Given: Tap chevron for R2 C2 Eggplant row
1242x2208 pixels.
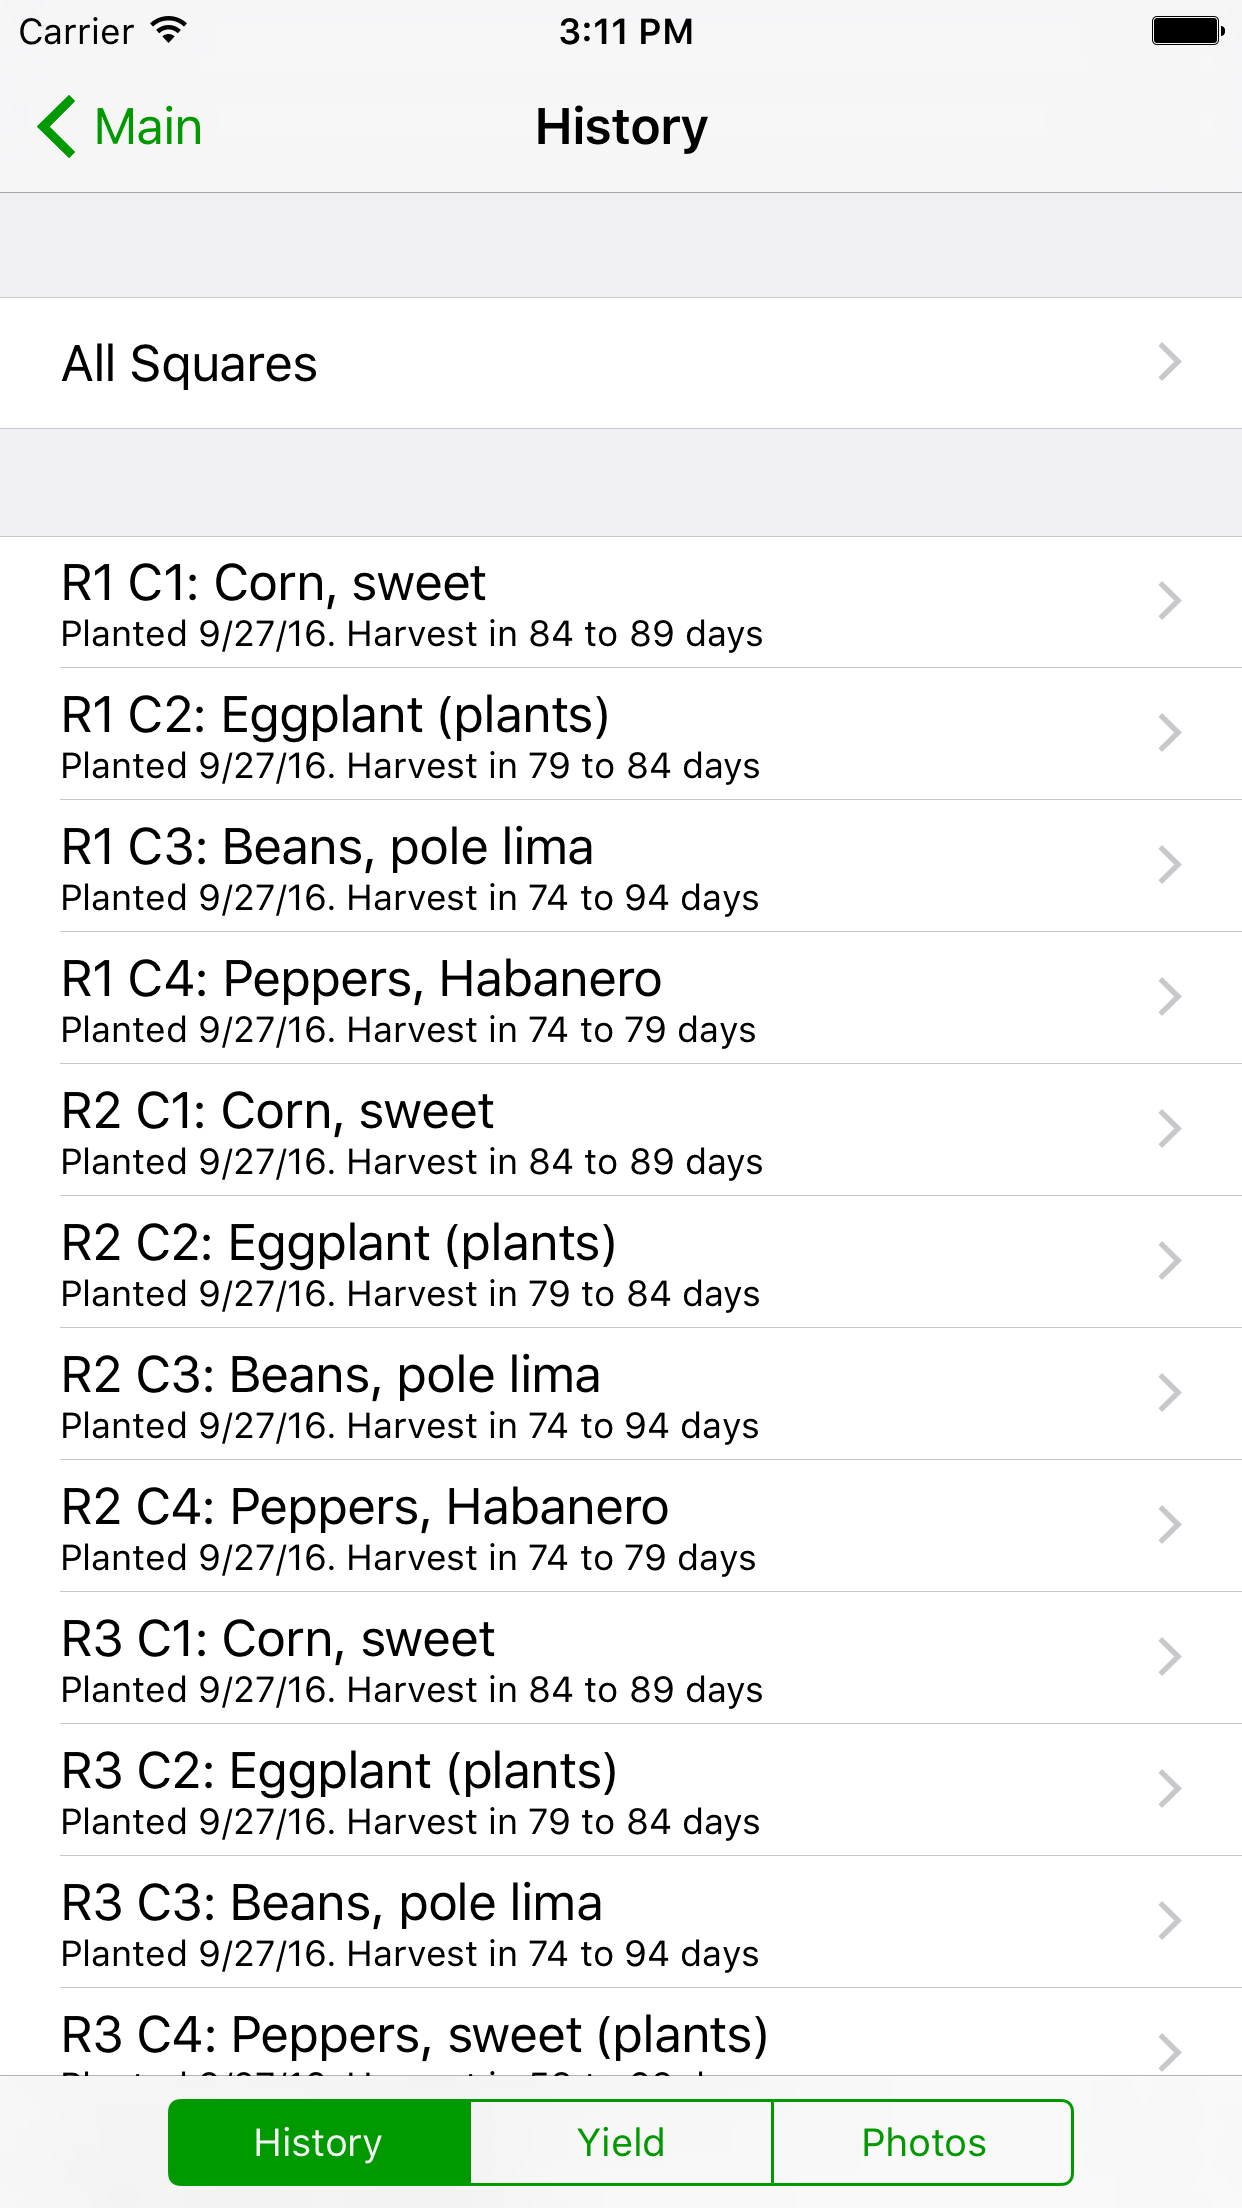Looking at the screenshot, I should (x=1169, y=1261).
